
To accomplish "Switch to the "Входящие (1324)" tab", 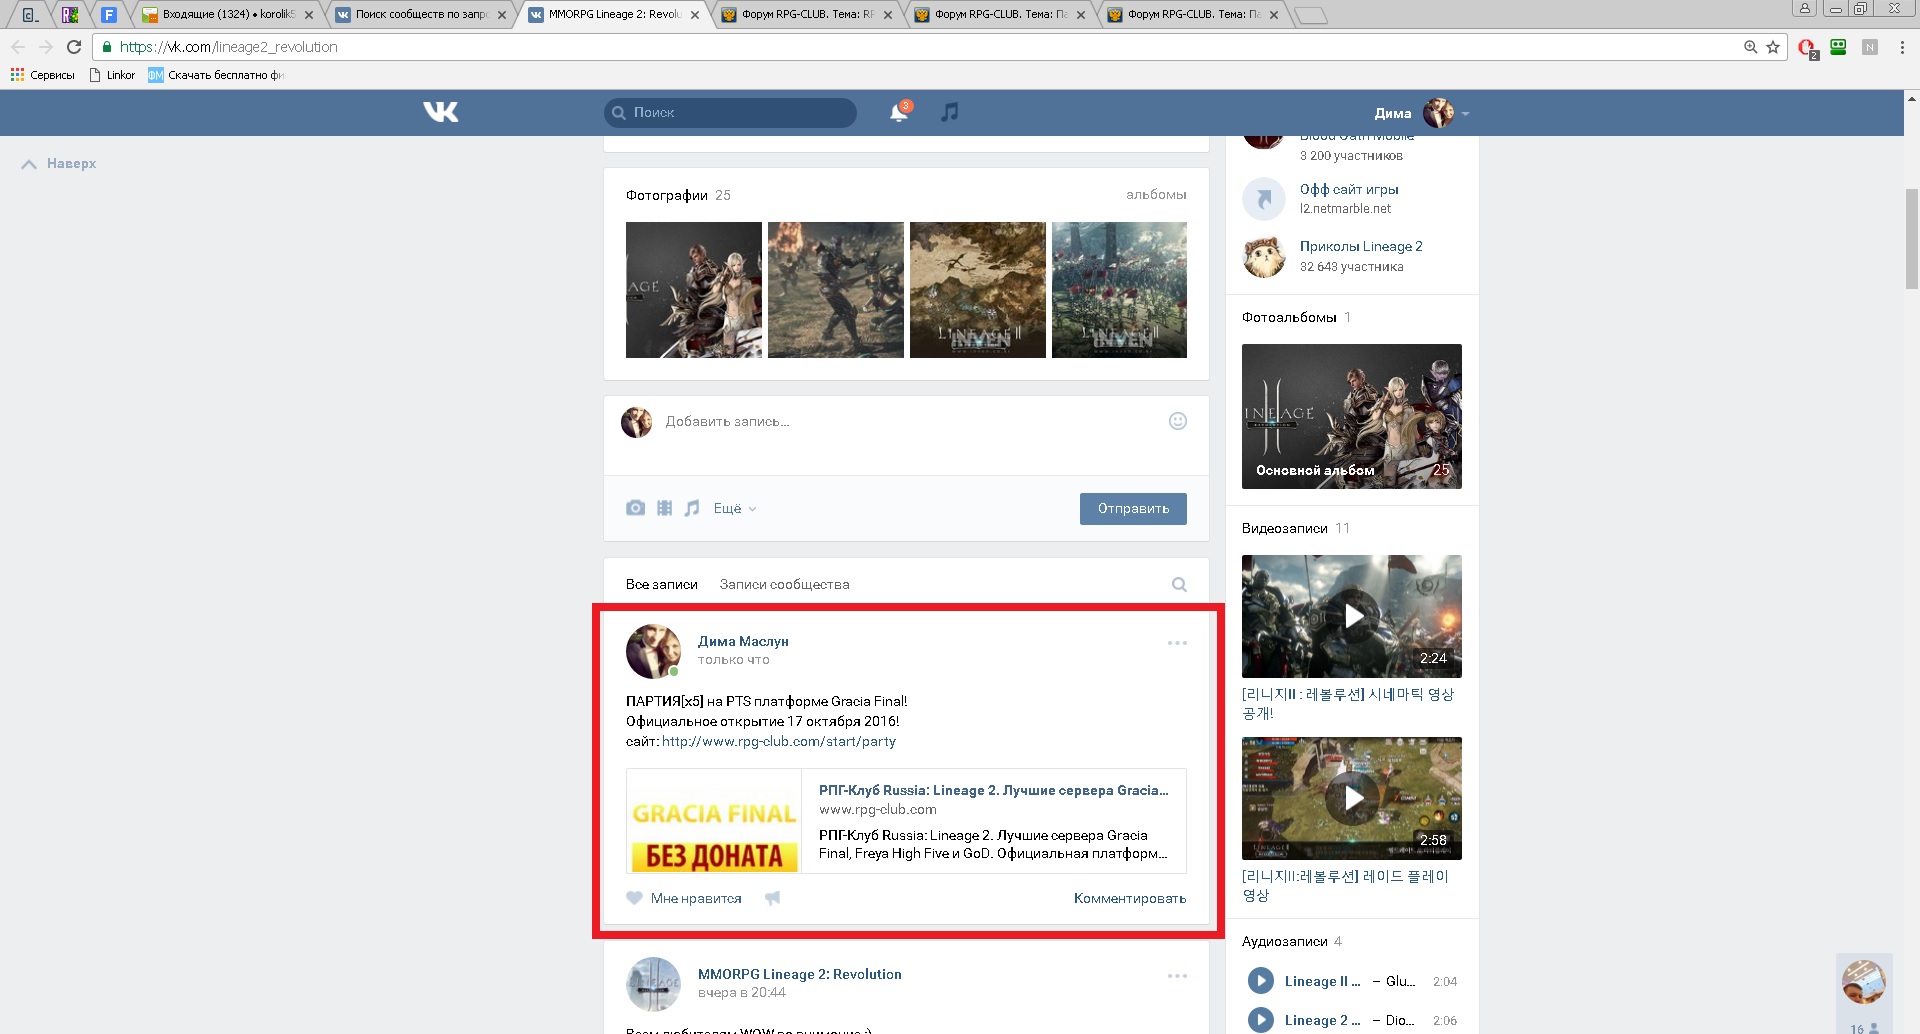I will coord(228,14).
